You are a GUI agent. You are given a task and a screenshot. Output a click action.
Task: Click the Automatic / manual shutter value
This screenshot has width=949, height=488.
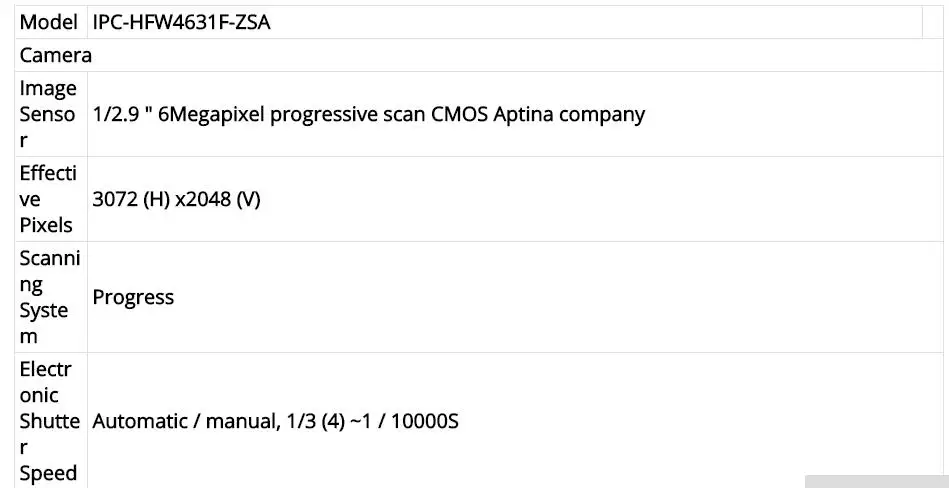point(275,421)
